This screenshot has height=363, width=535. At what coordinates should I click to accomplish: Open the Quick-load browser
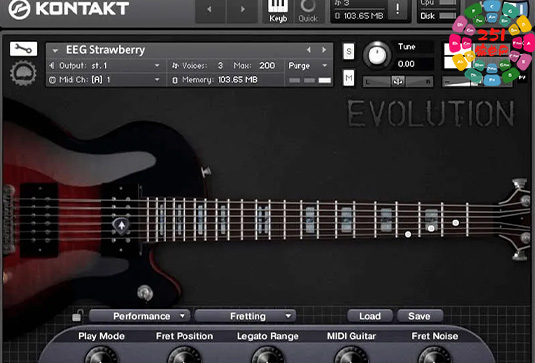[308, 11]
